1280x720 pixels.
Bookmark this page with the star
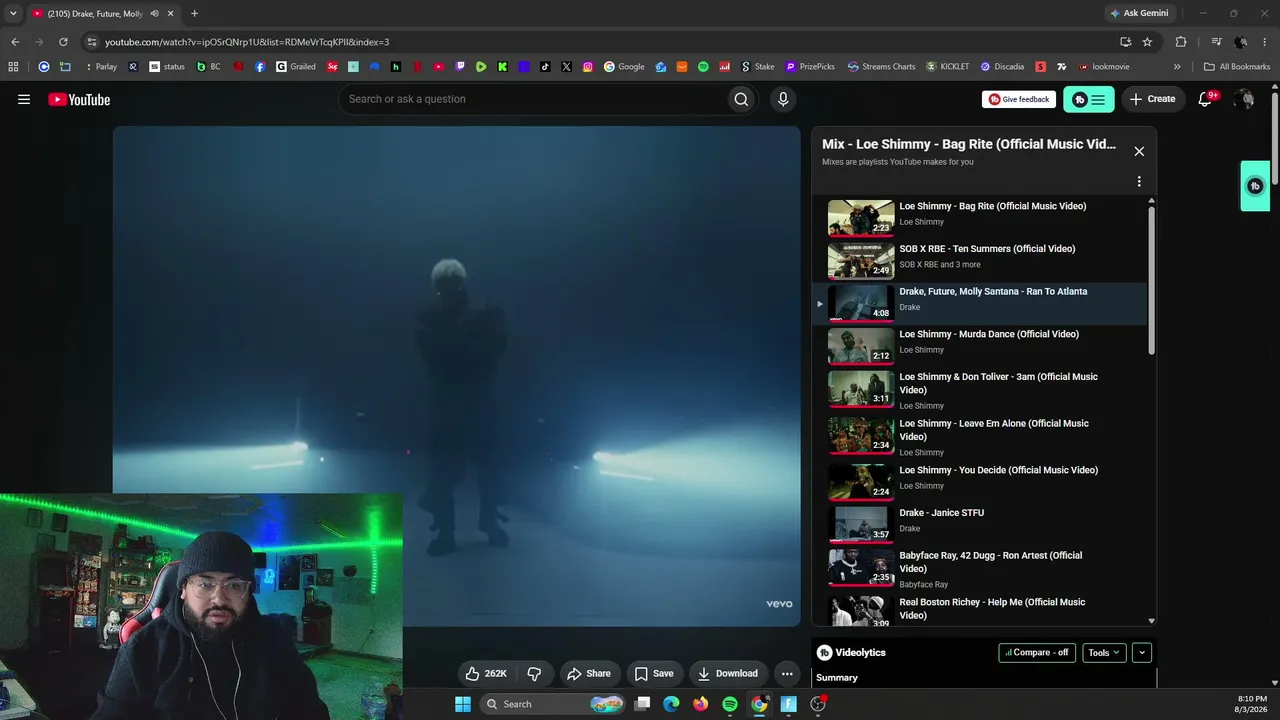(x=1147, y=42)
